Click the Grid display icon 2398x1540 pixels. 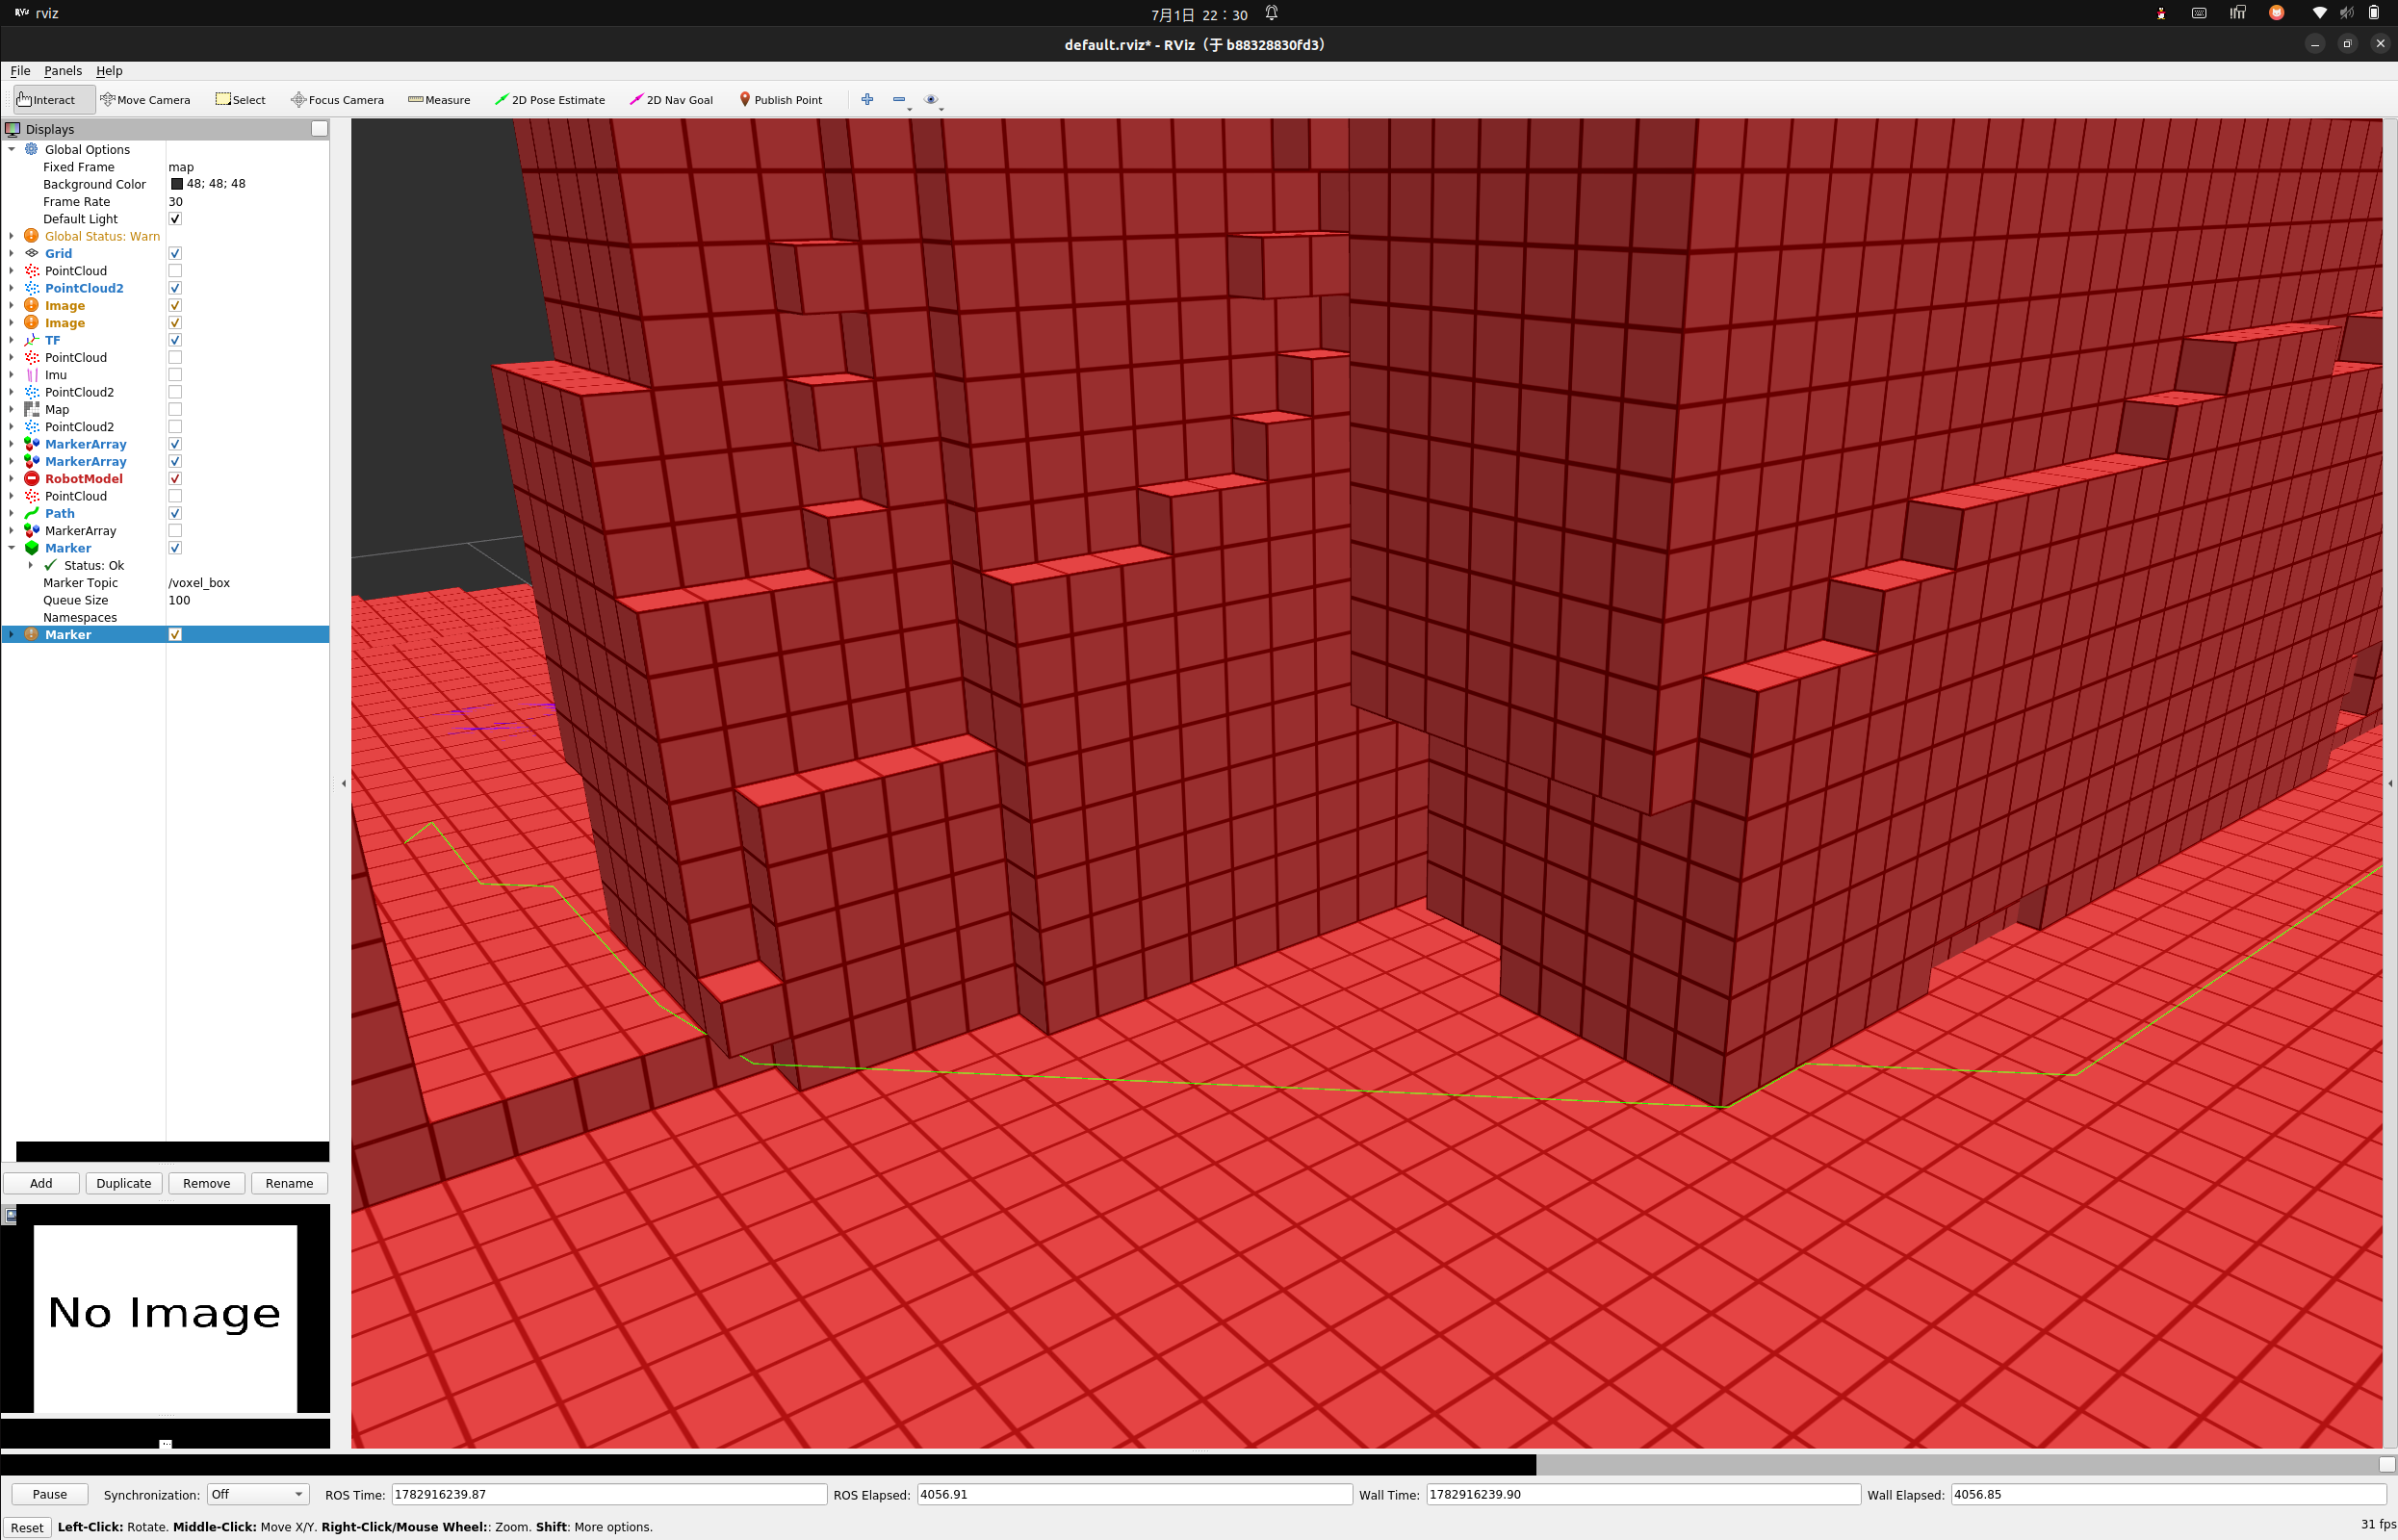tap(32, 253)
